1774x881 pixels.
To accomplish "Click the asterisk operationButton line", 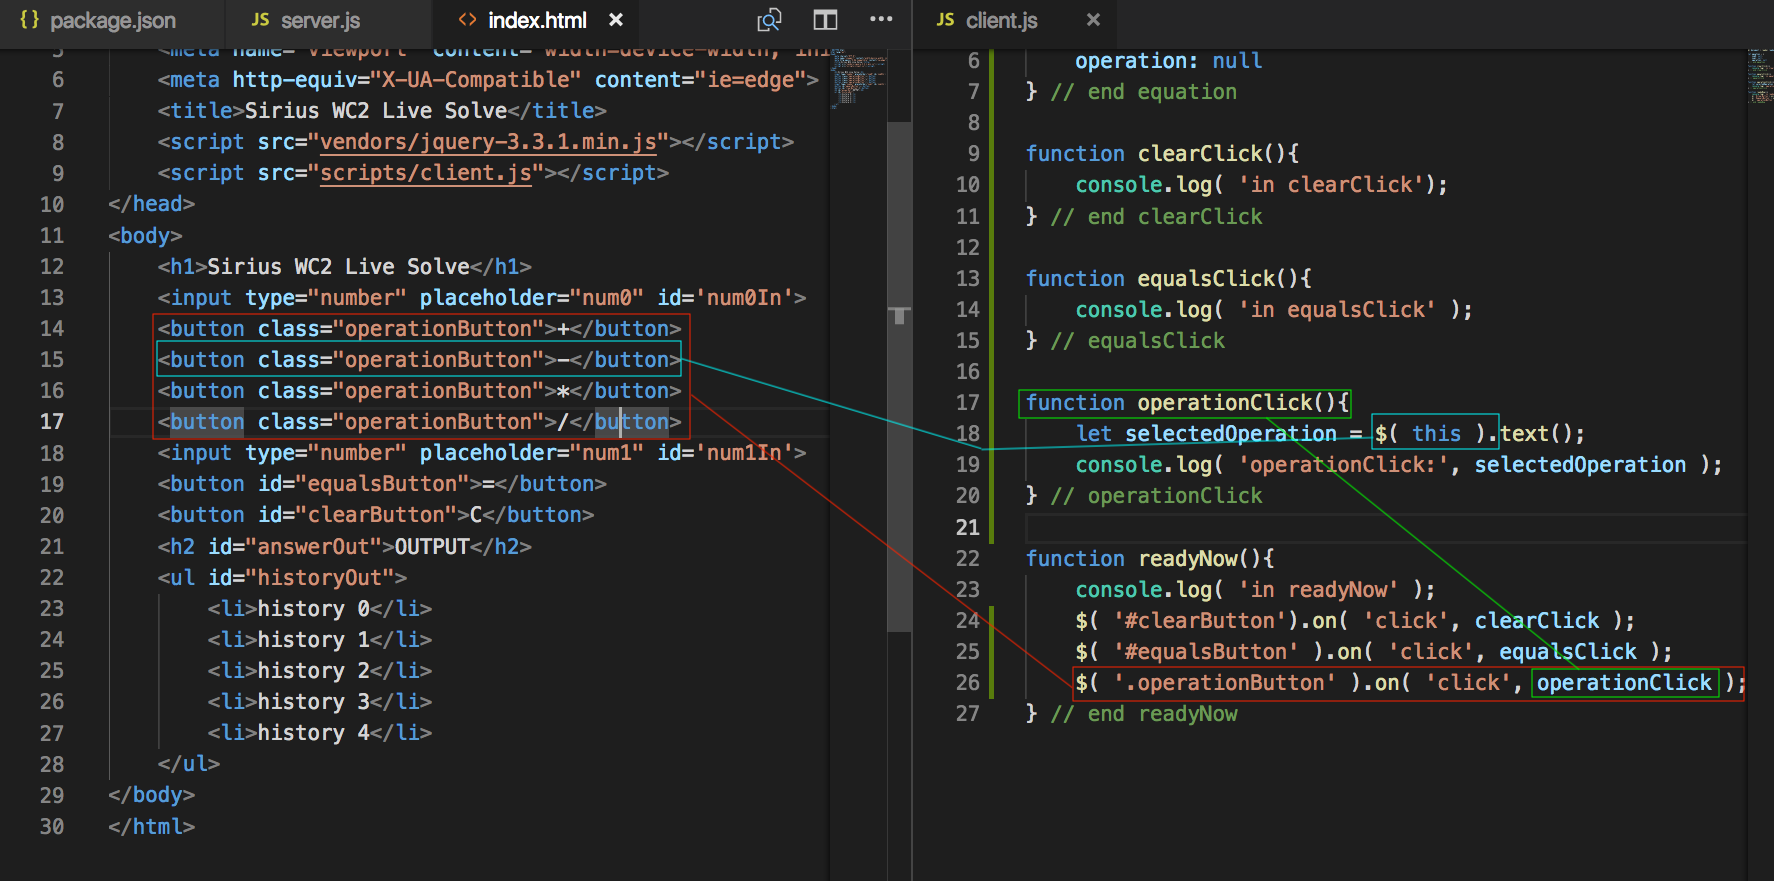I will pyautogui.click(x=420, y=391).
